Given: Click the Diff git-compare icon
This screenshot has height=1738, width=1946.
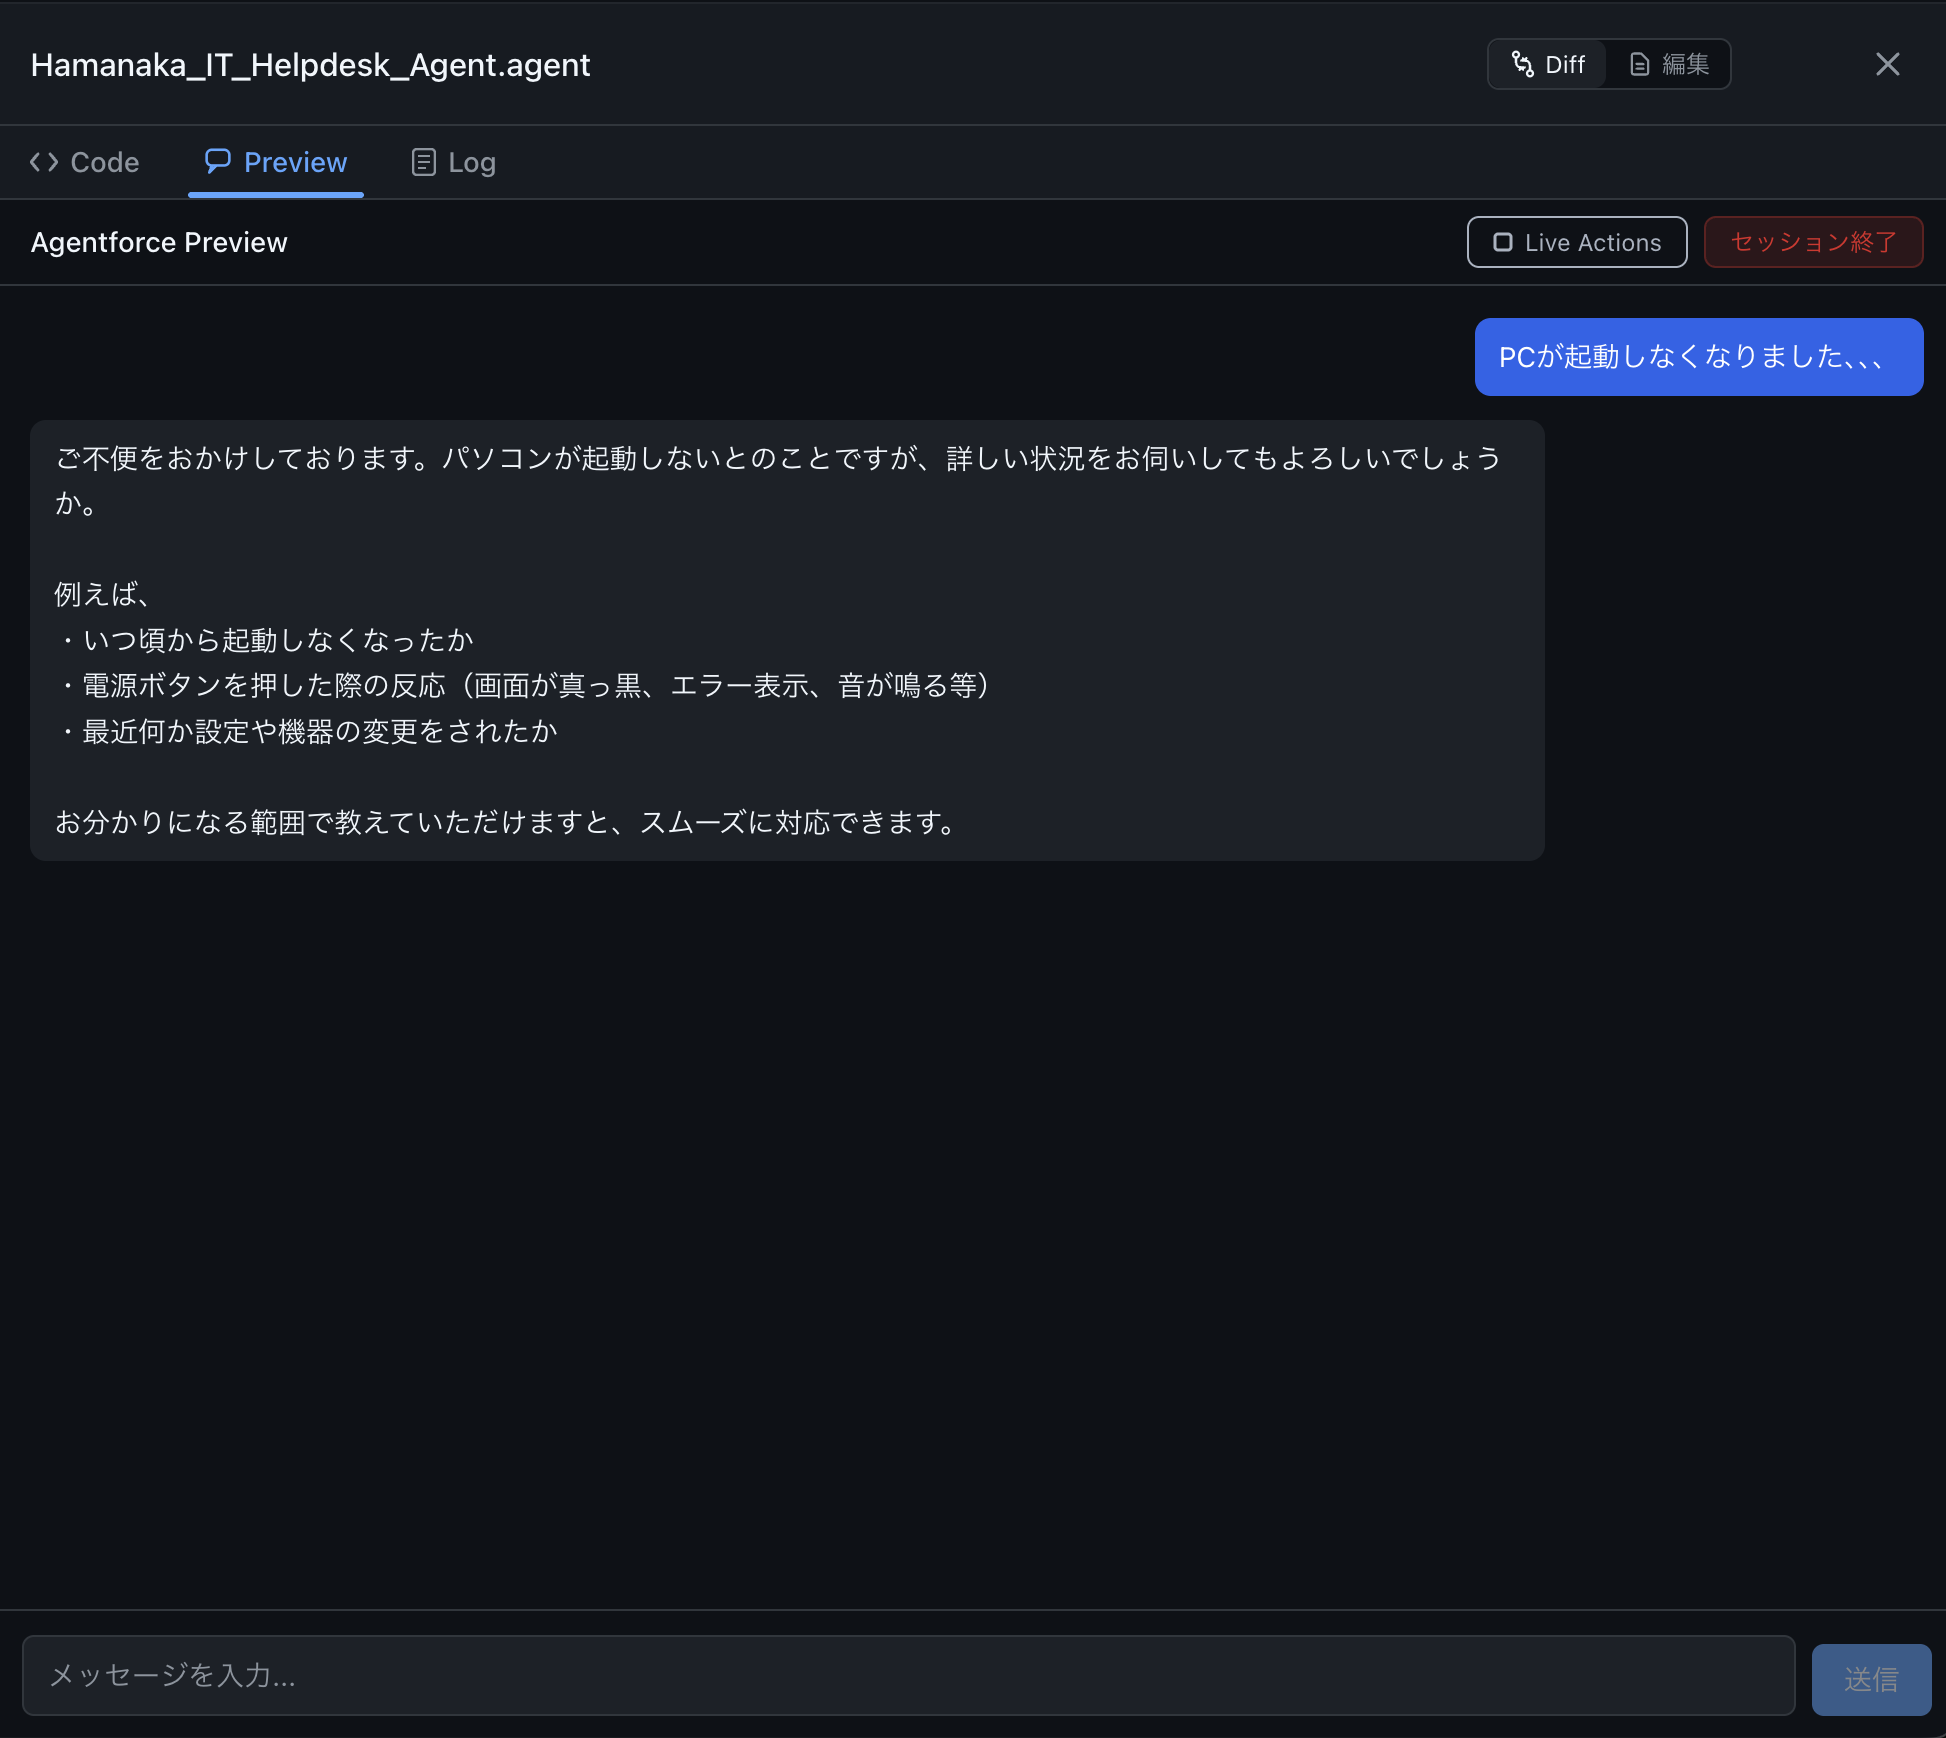Looking at the screenshot, I should 1522,64.
